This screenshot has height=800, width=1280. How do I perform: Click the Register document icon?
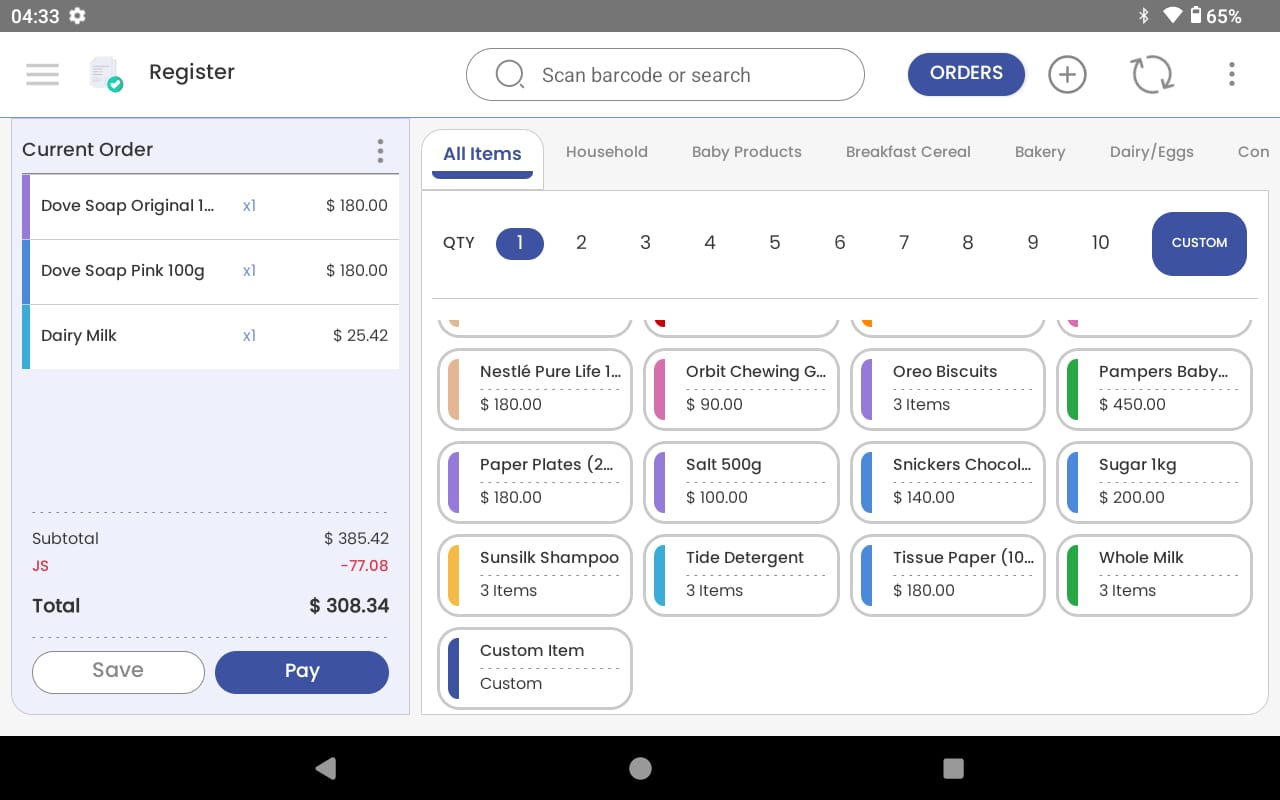105,74
